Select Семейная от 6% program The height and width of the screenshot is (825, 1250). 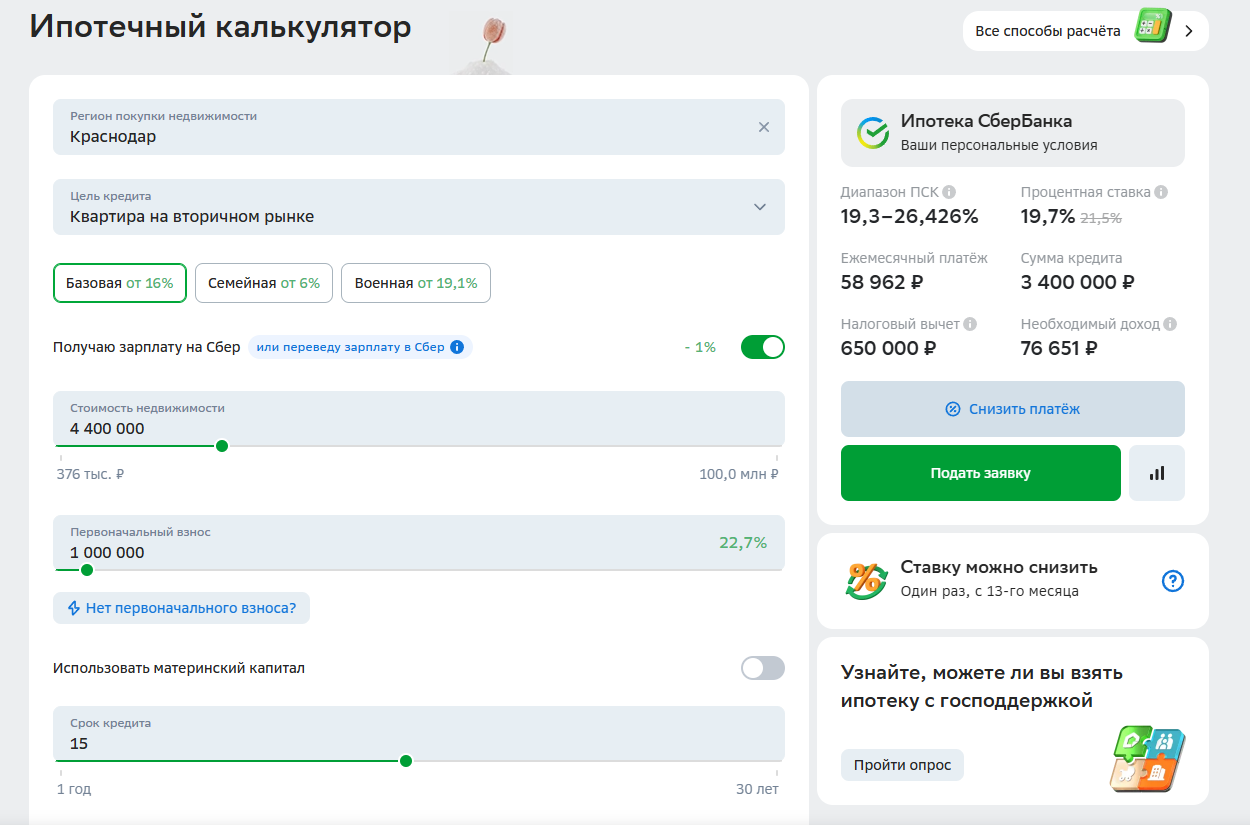[x=264, y=283]
